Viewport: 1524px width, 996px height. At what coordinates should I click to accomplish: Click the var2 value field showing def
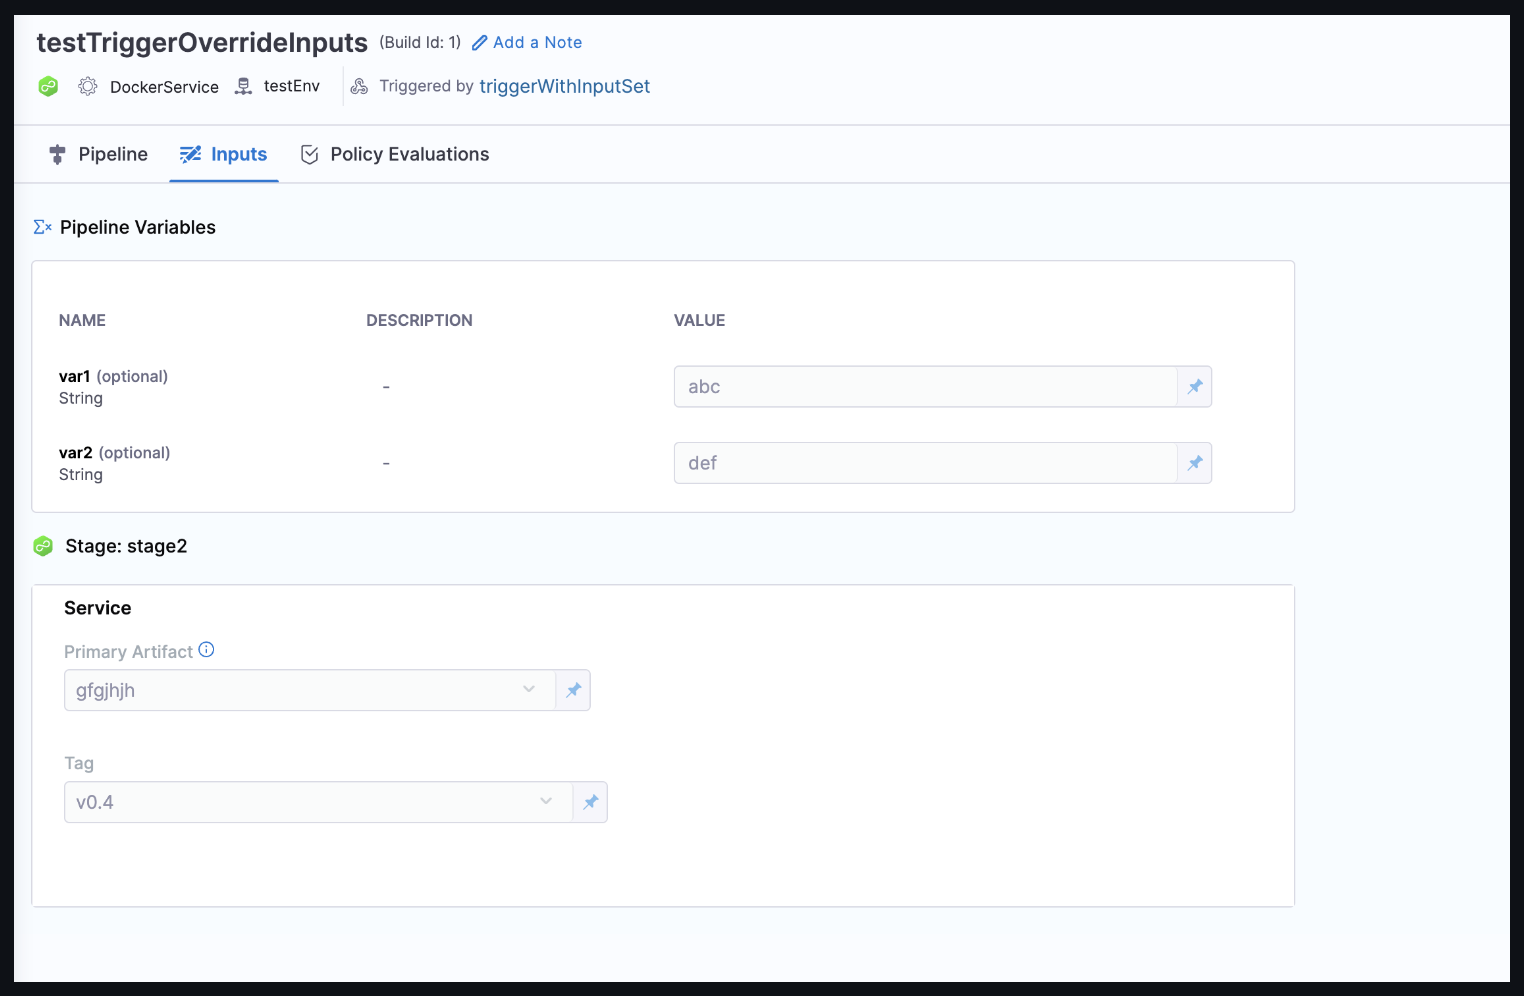pyautogui.click(x=925, y=463)
